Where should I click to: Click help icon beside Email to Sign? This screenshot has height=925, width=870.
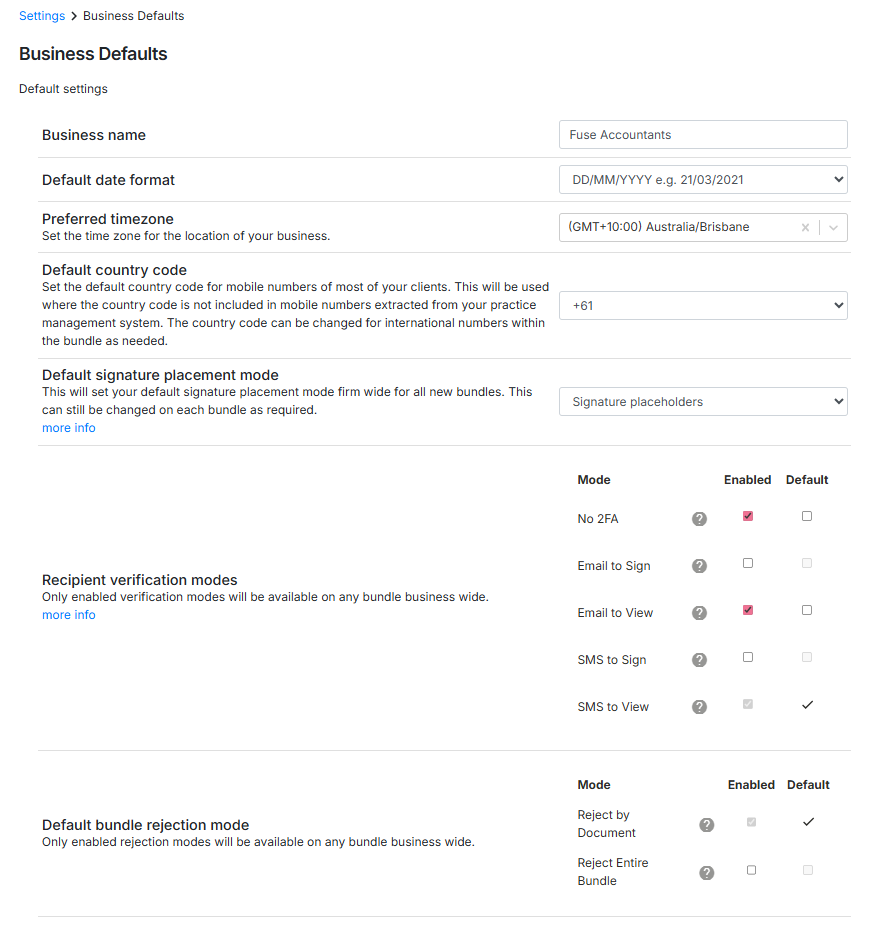coord(699,566)
